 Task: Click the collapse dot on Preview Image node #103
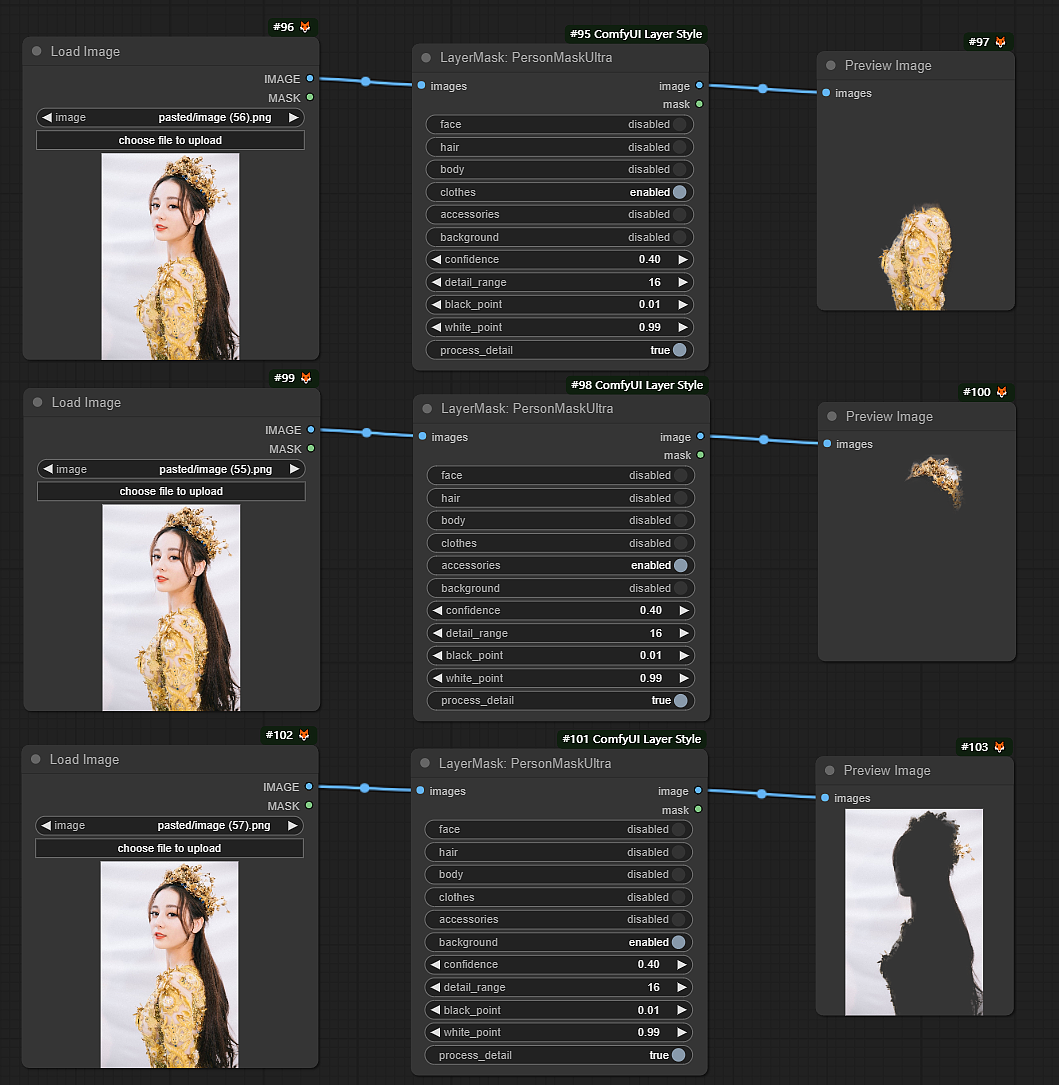(x=831, y=770)
